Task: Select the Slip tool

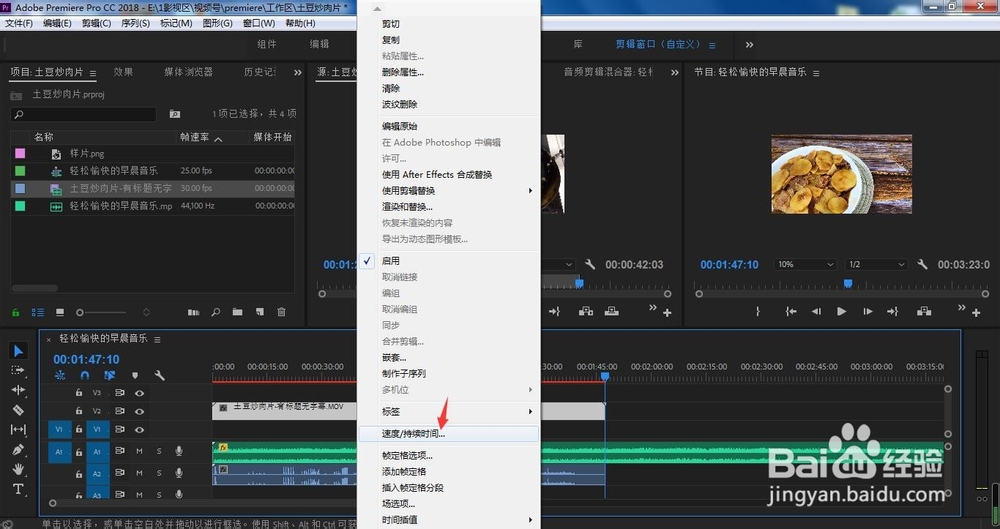Action: [x=18, y=429]
